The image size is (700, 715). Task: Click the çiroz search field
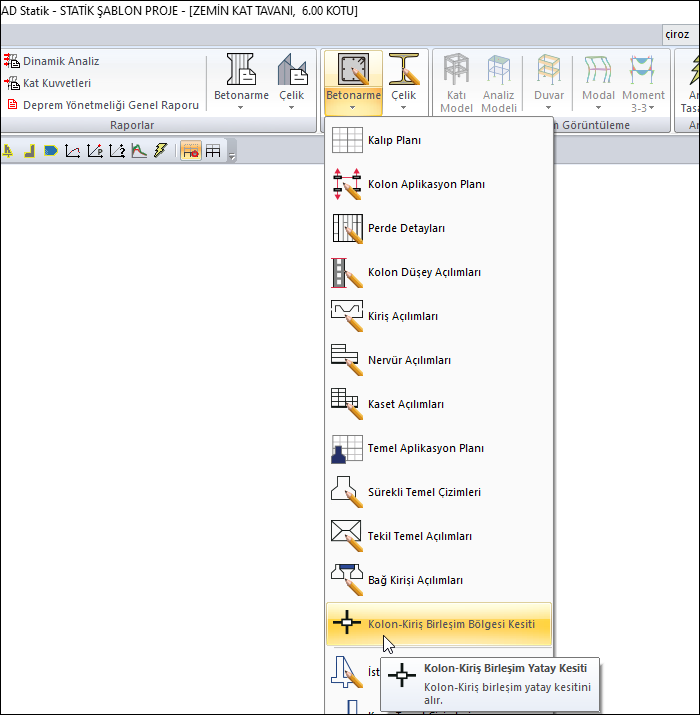(x=680, y=35)
